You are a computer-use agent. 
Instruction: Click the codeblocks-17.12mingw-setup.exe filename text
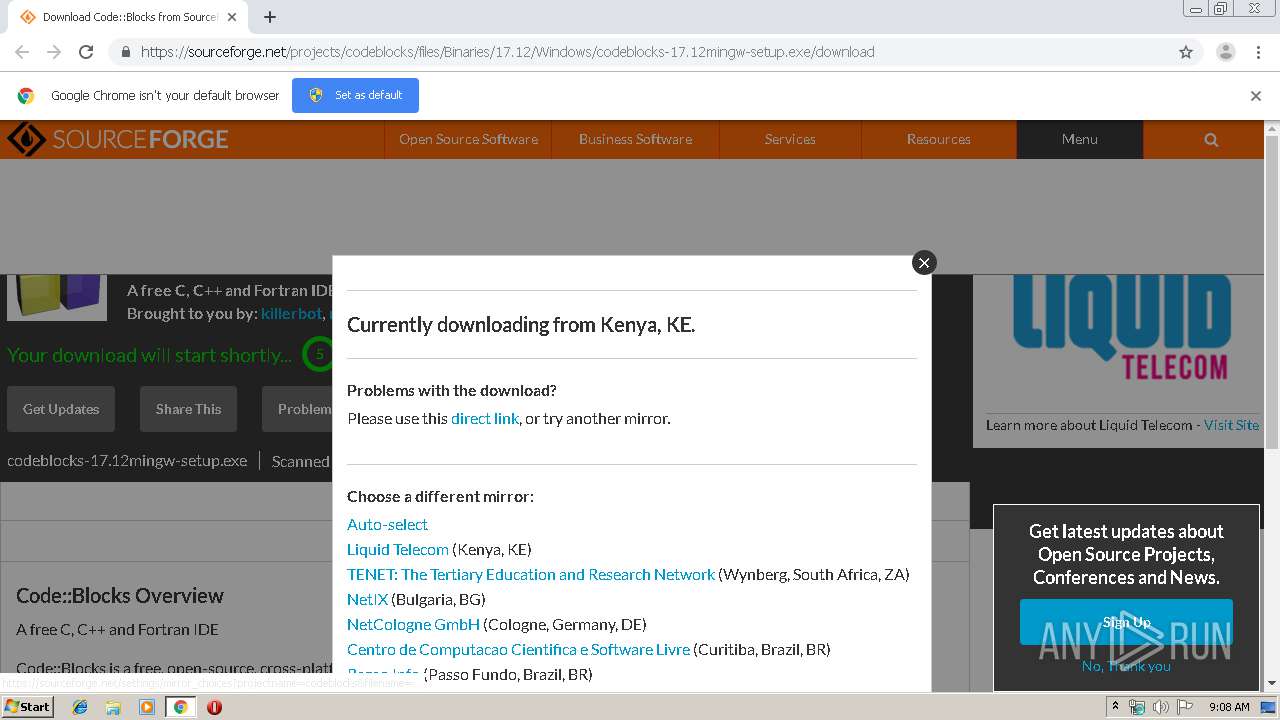pyautogui.click(x=127, y=461)
